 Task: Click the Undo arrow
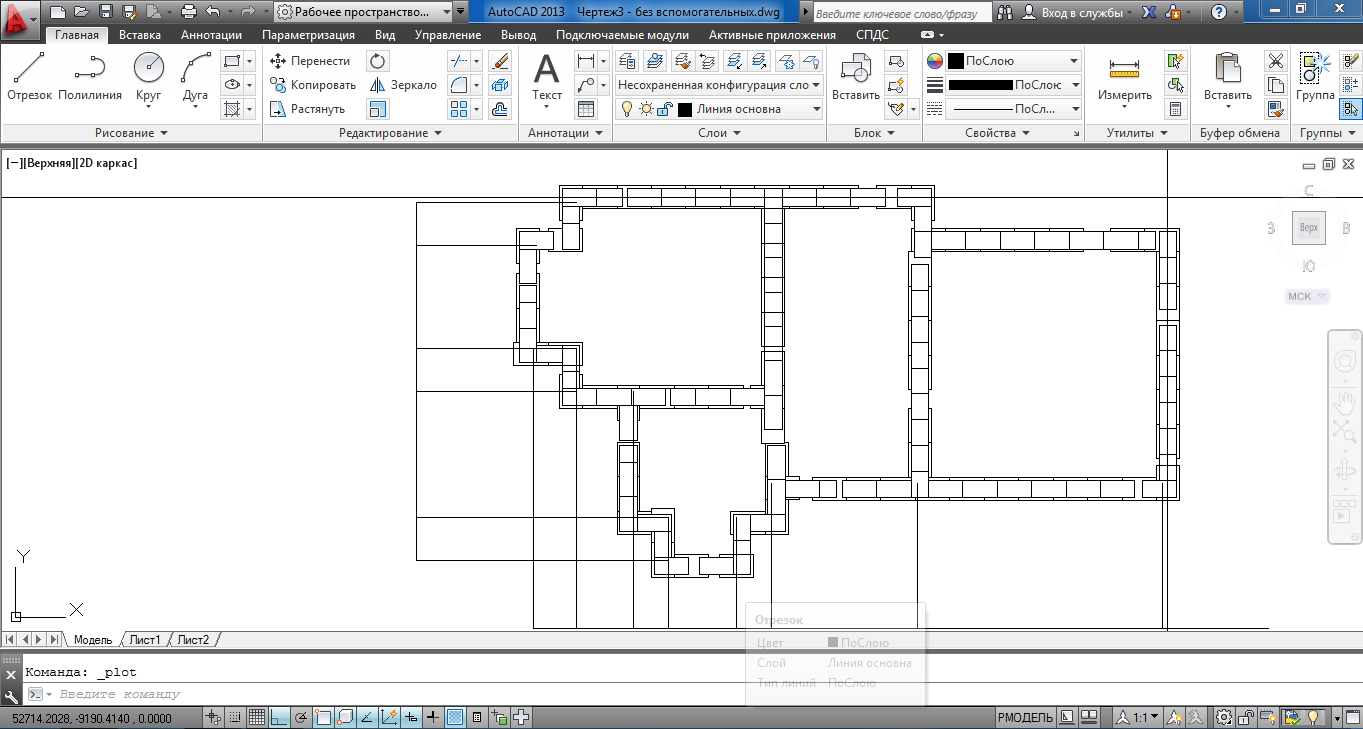tap(213, 12)
